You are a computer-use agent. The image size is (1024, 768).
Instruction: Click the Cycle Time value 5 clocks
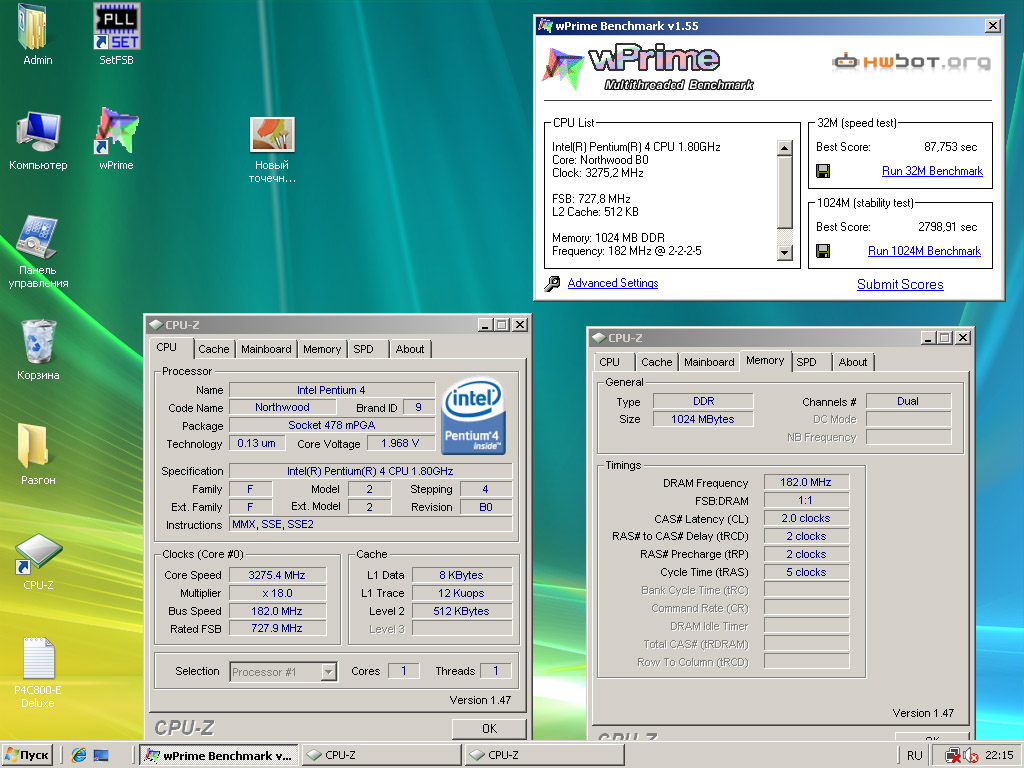tap(806, 572)
